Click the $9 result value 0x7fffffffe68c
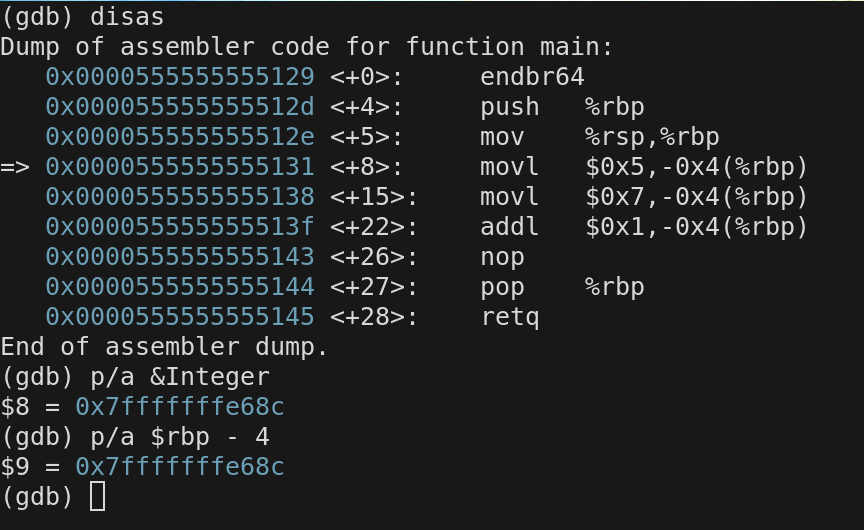This screenshot has width=864, height=530. [x=180, y=467]
